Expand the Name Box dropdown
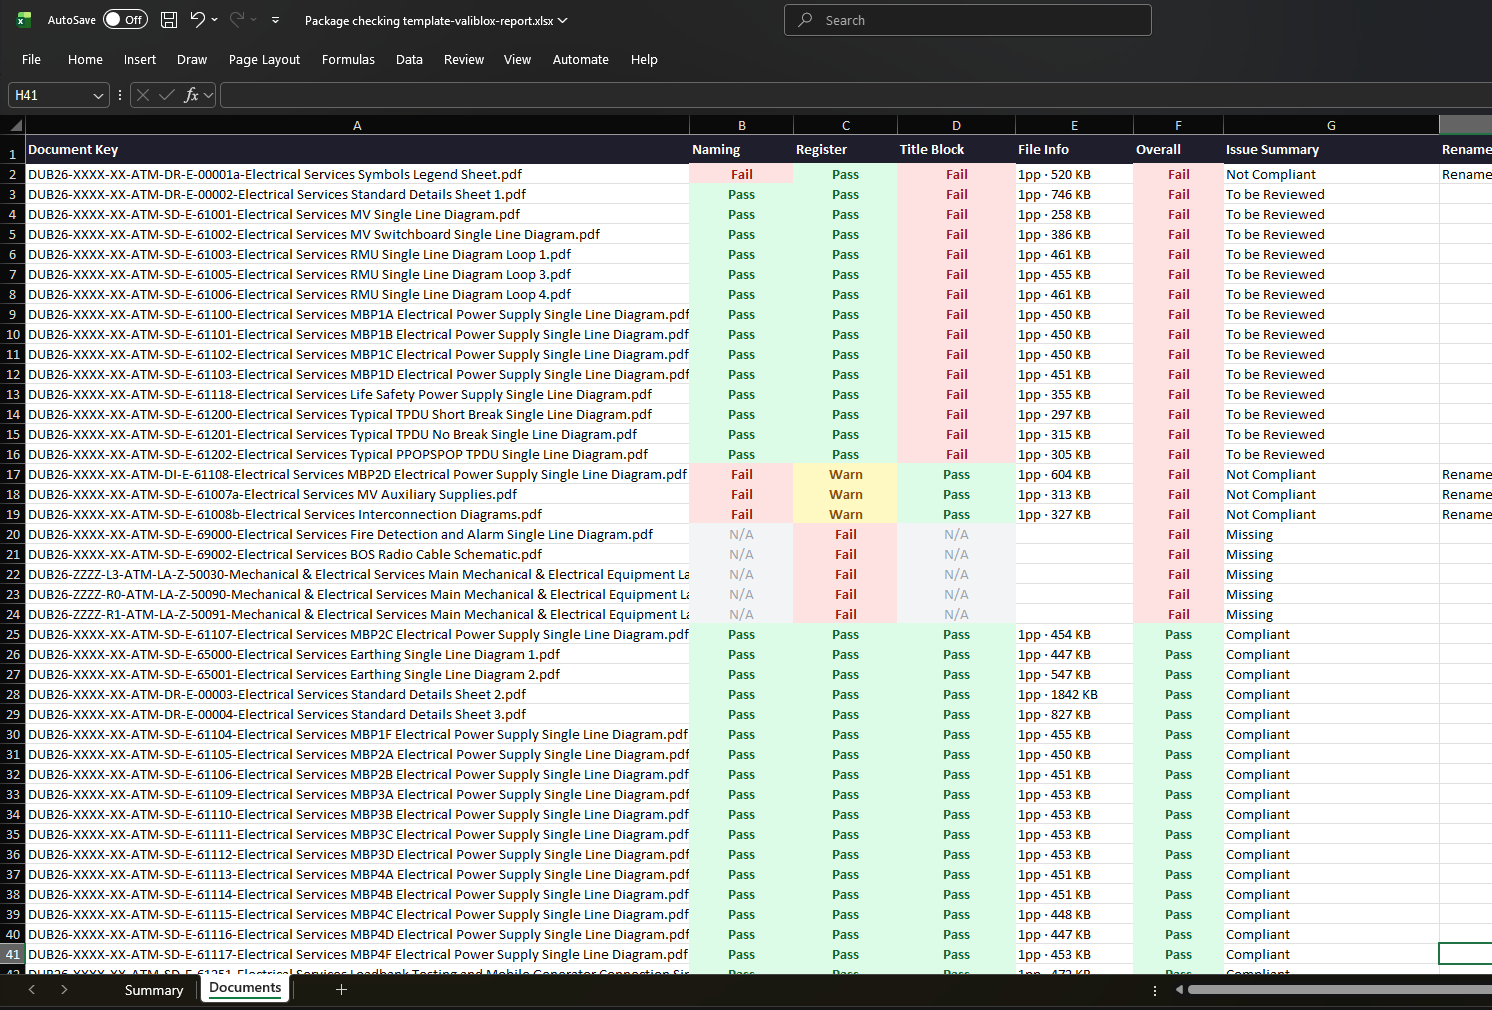The height and width of the screenshot is (1010, 1492). (98, 96)
